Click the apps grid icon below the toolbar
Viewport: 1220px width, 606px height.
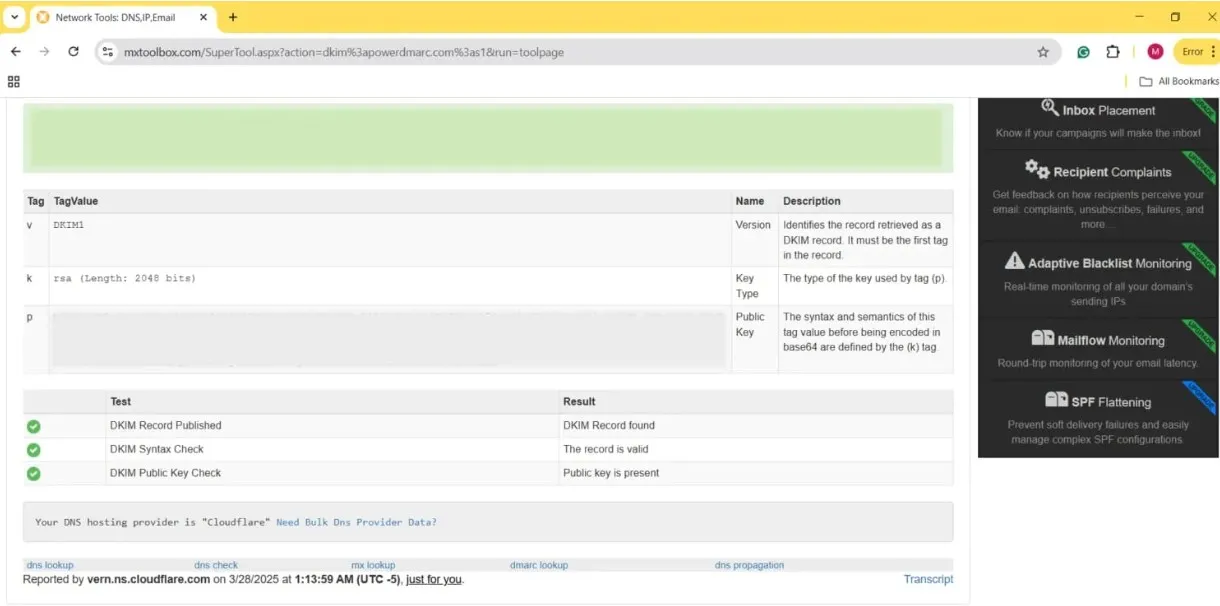pos(13,81)
